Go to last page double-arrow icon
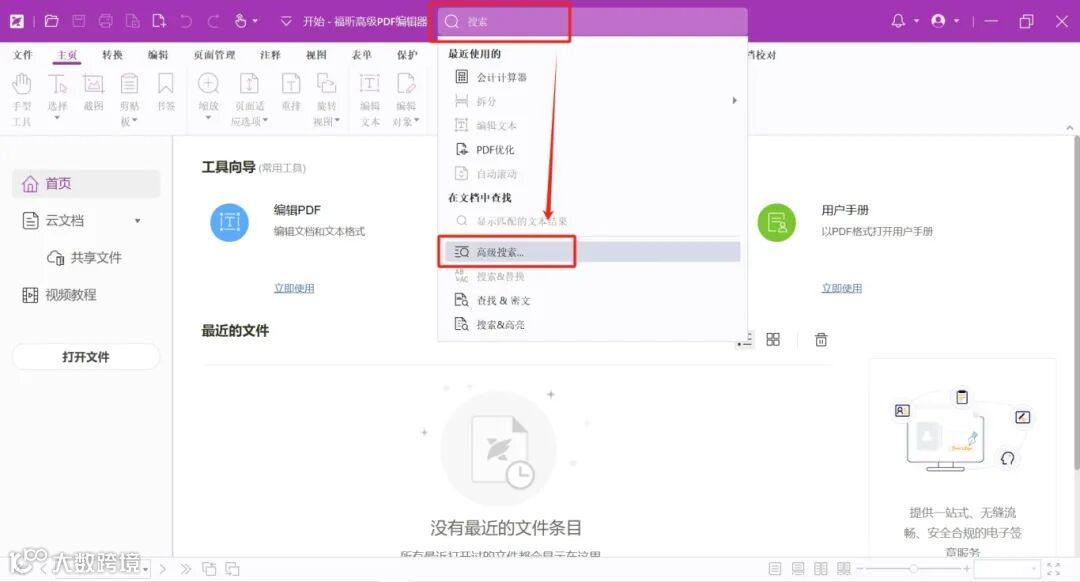 [186, 569]
